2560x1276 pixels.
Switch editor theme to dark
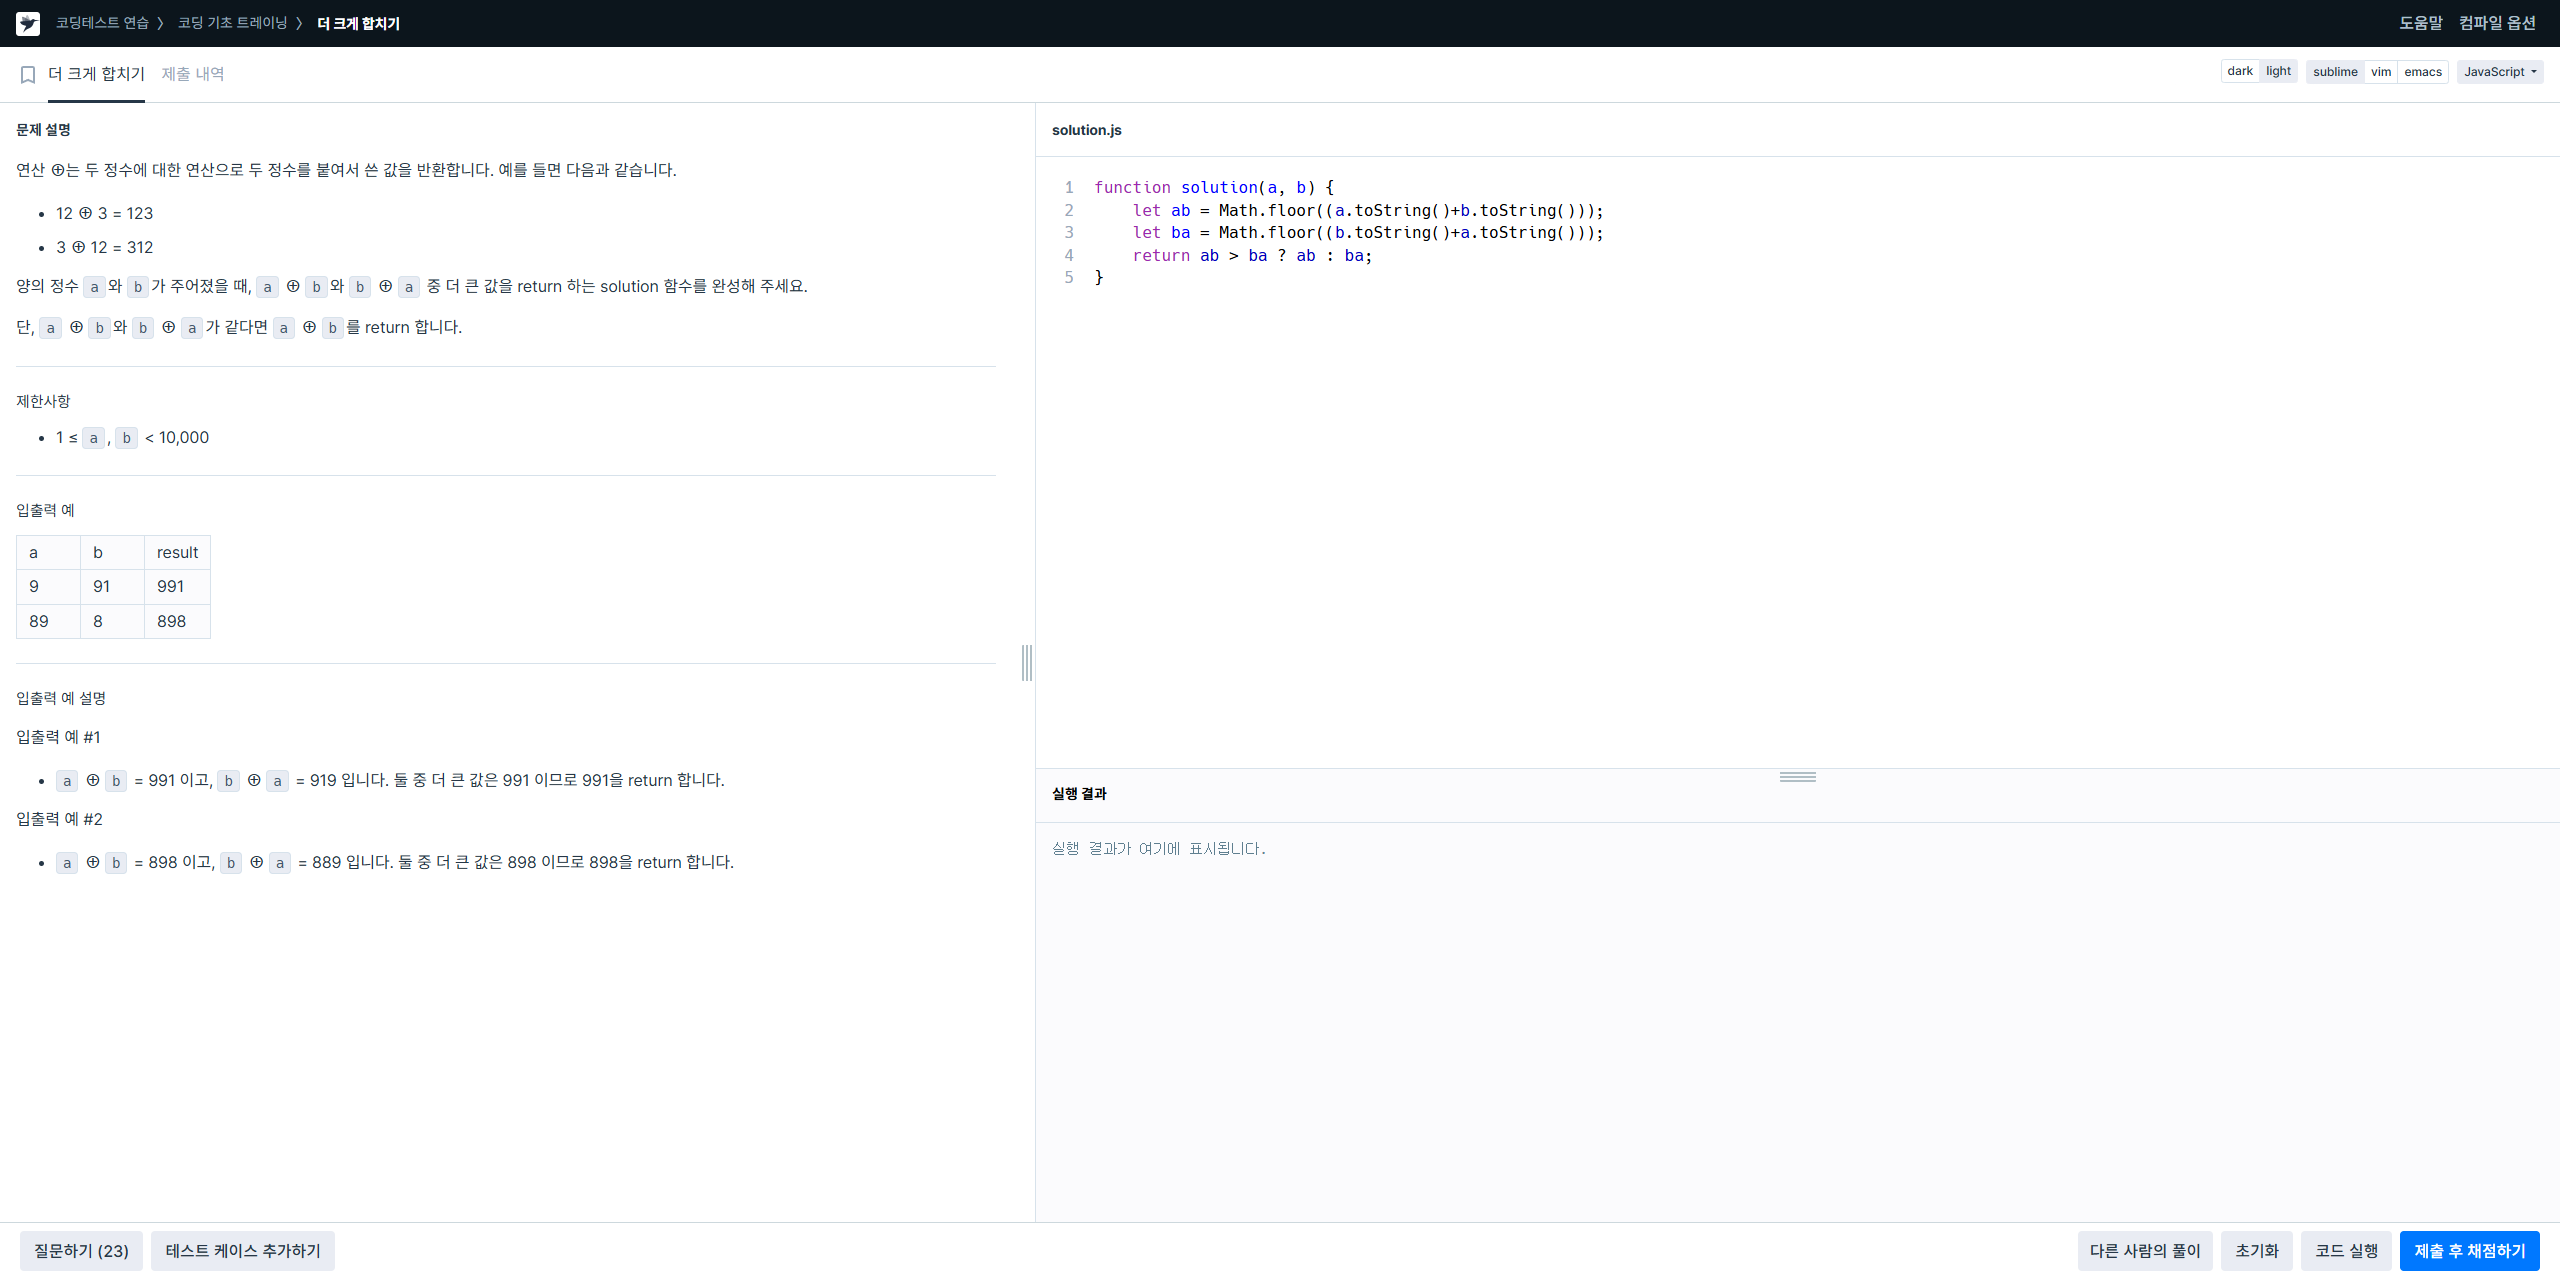point(2240,71)
